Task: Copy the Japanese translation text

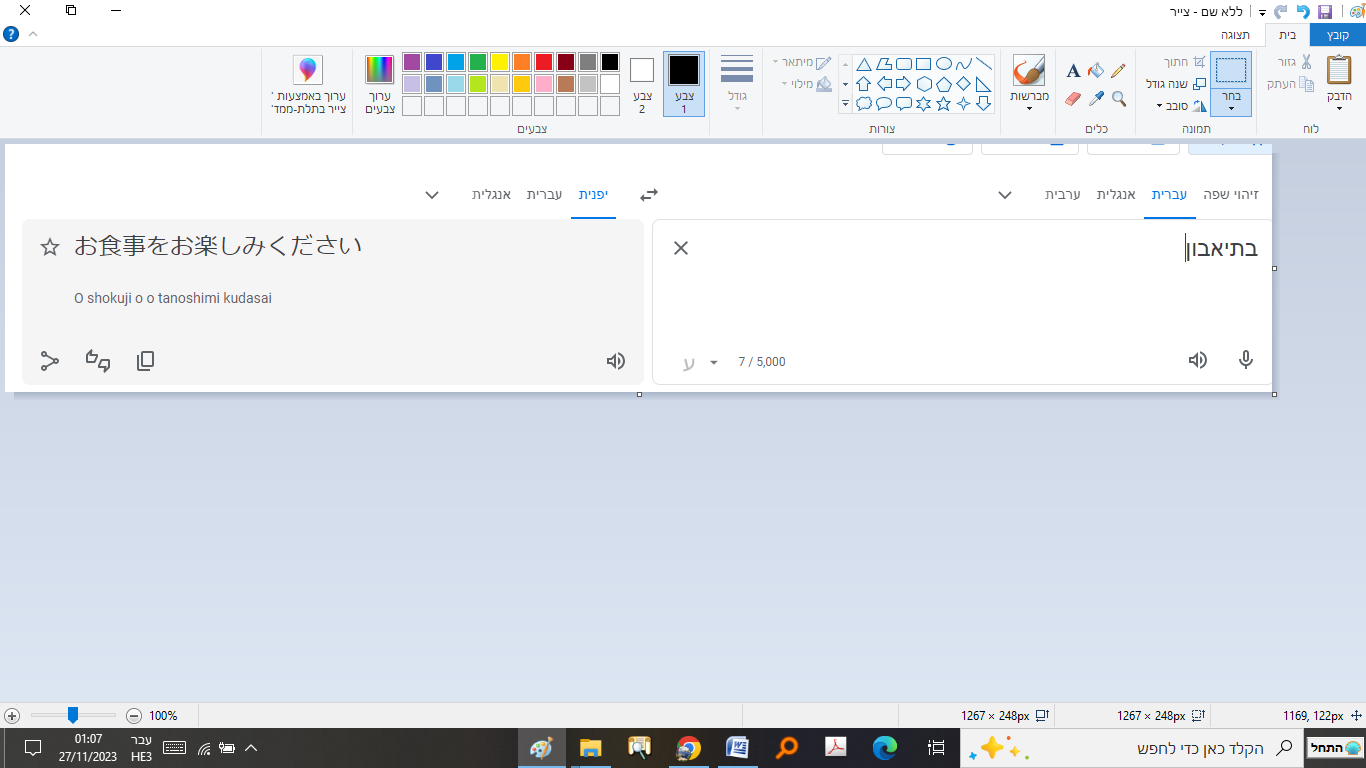Action: (145, 361)
